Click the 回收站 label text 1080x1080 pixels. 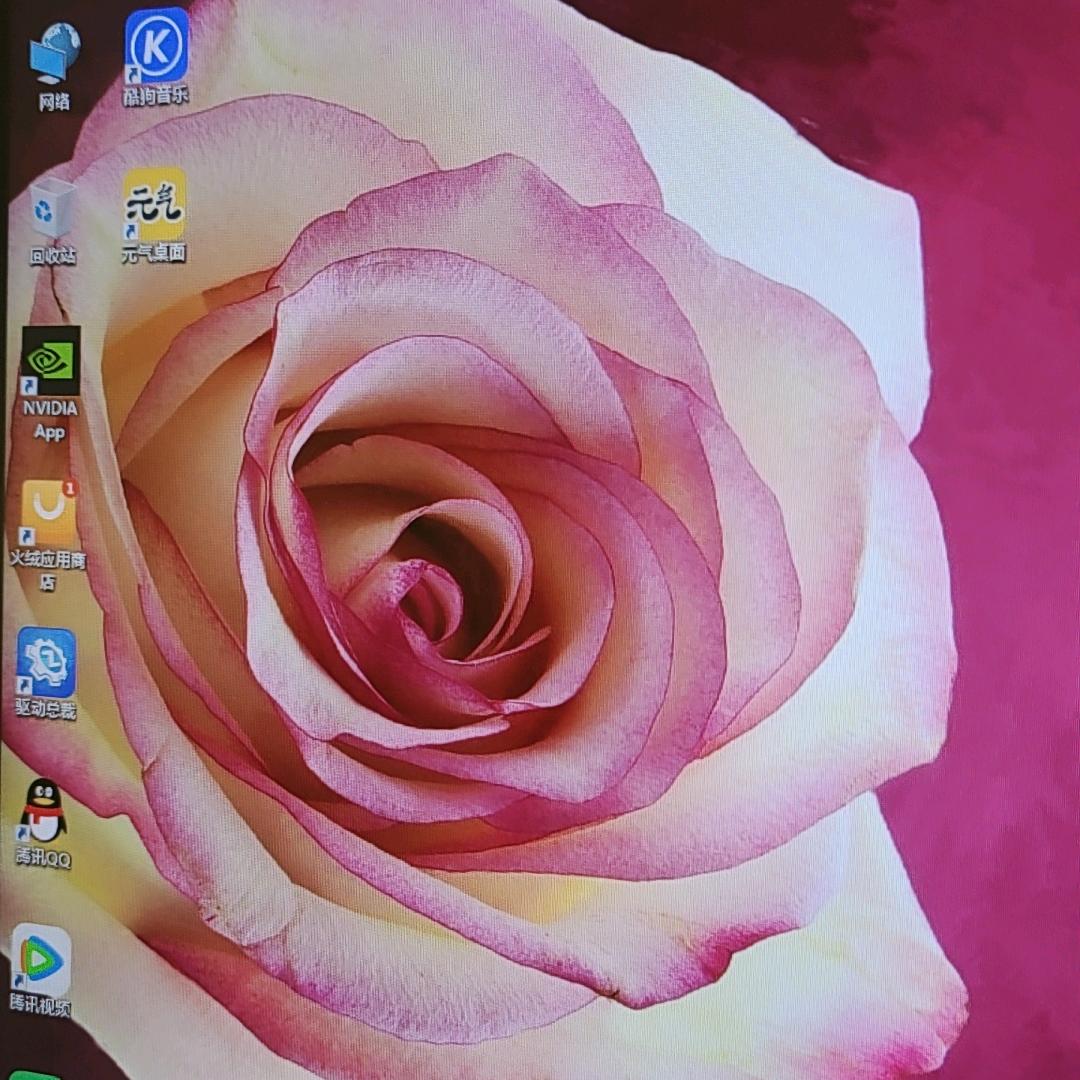click(52, 256)
